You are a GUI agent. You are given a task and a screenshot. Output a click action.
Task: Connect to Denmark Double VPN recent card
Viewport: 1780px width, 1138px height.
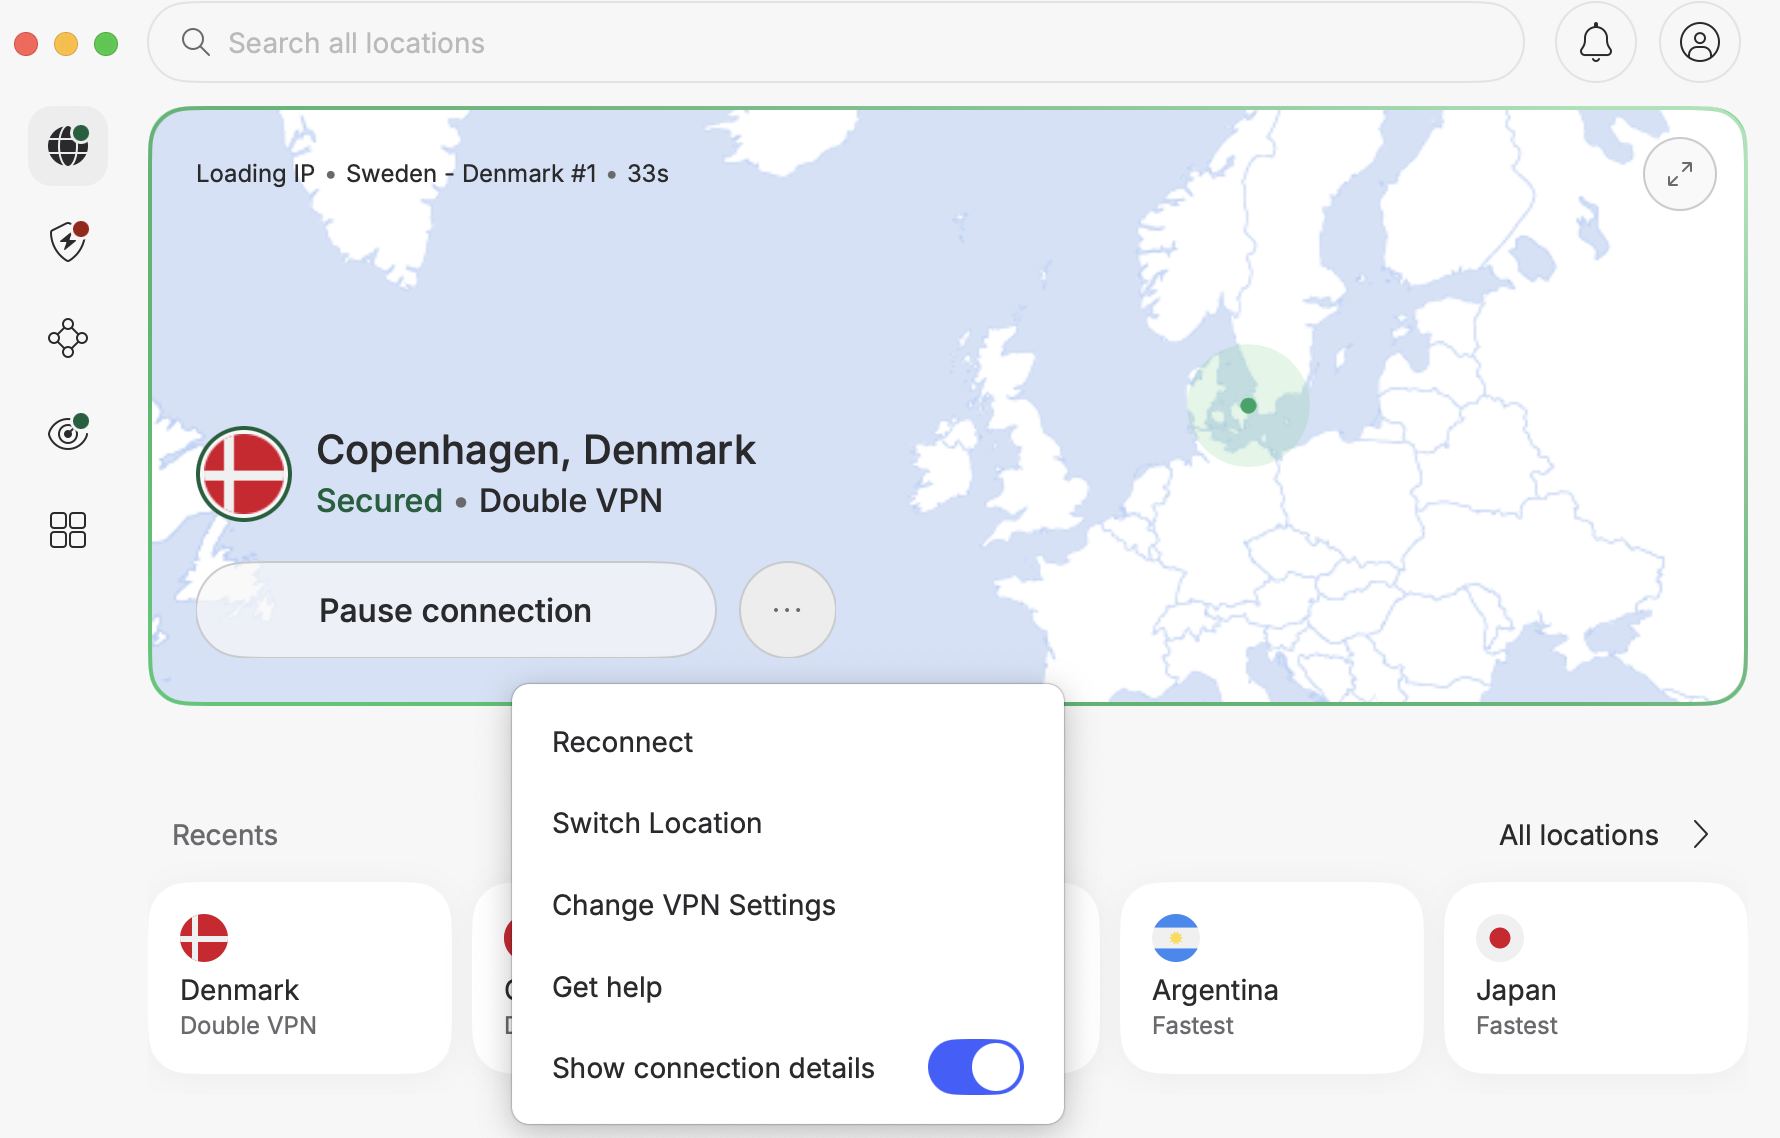300,978
